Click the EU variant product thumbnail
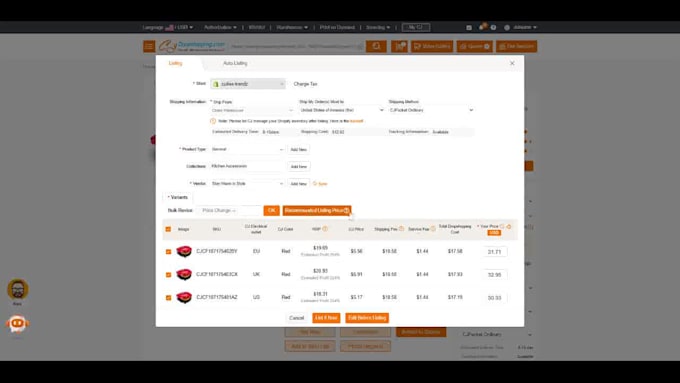This screenshot has height=383, width=680. point(184,251)
